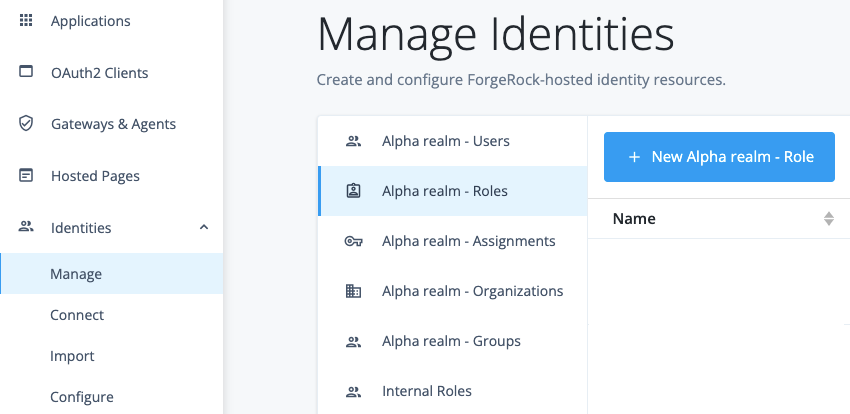Viewport: 850px width, 414px height.
Task: Click the Identities people icon
Action: point(26,228)
